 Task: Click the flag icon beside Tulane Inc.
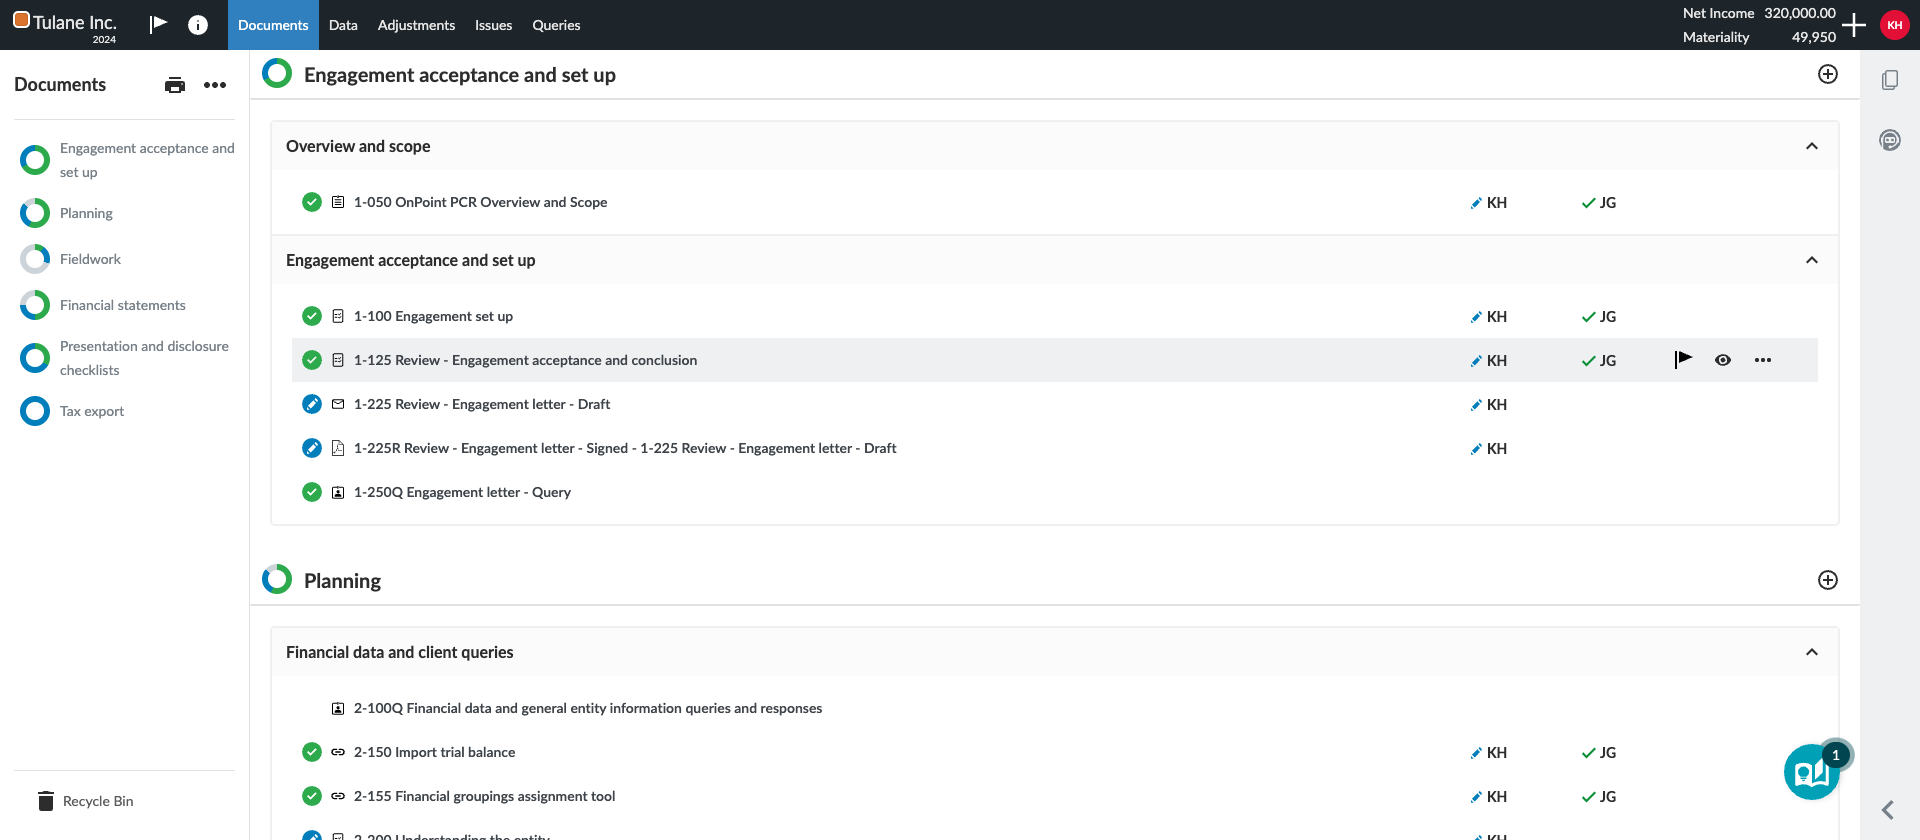(x=158, y=24)
